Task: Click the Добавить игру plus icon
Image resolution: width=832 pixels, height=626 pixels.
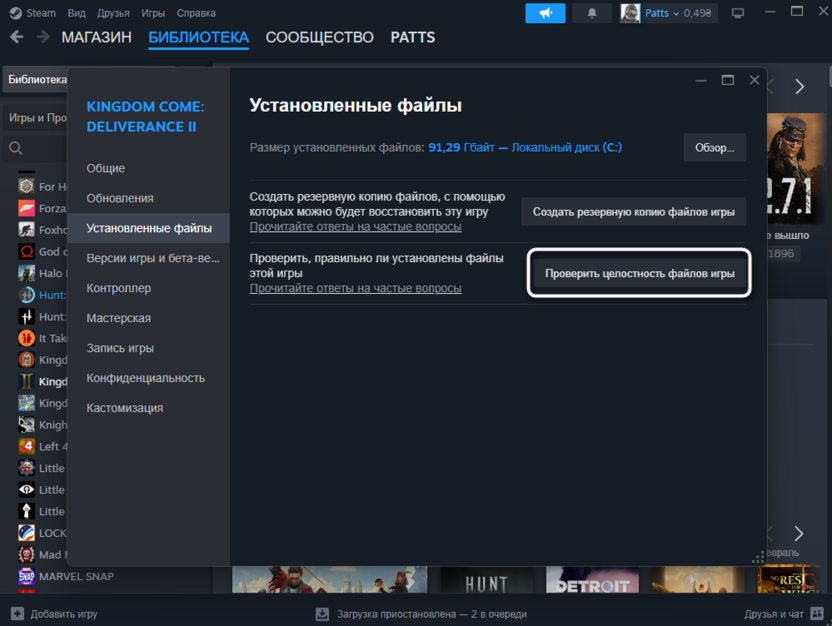Action: click(17, 614)
